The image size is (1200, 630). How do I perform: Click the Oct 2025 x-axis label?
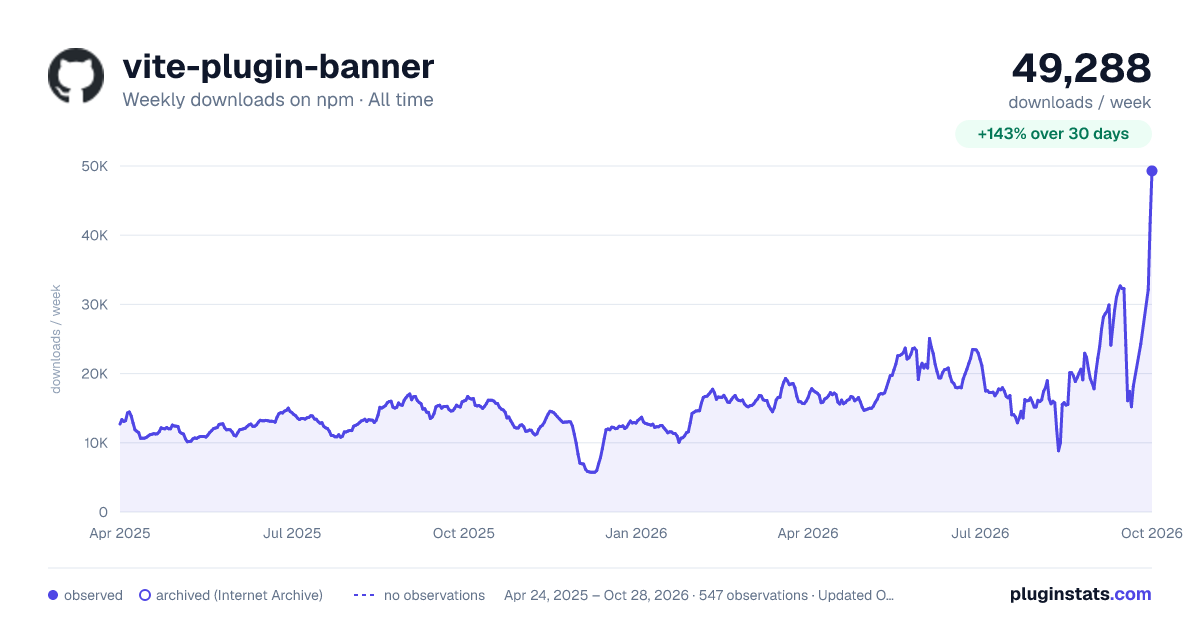pos(464,533)
